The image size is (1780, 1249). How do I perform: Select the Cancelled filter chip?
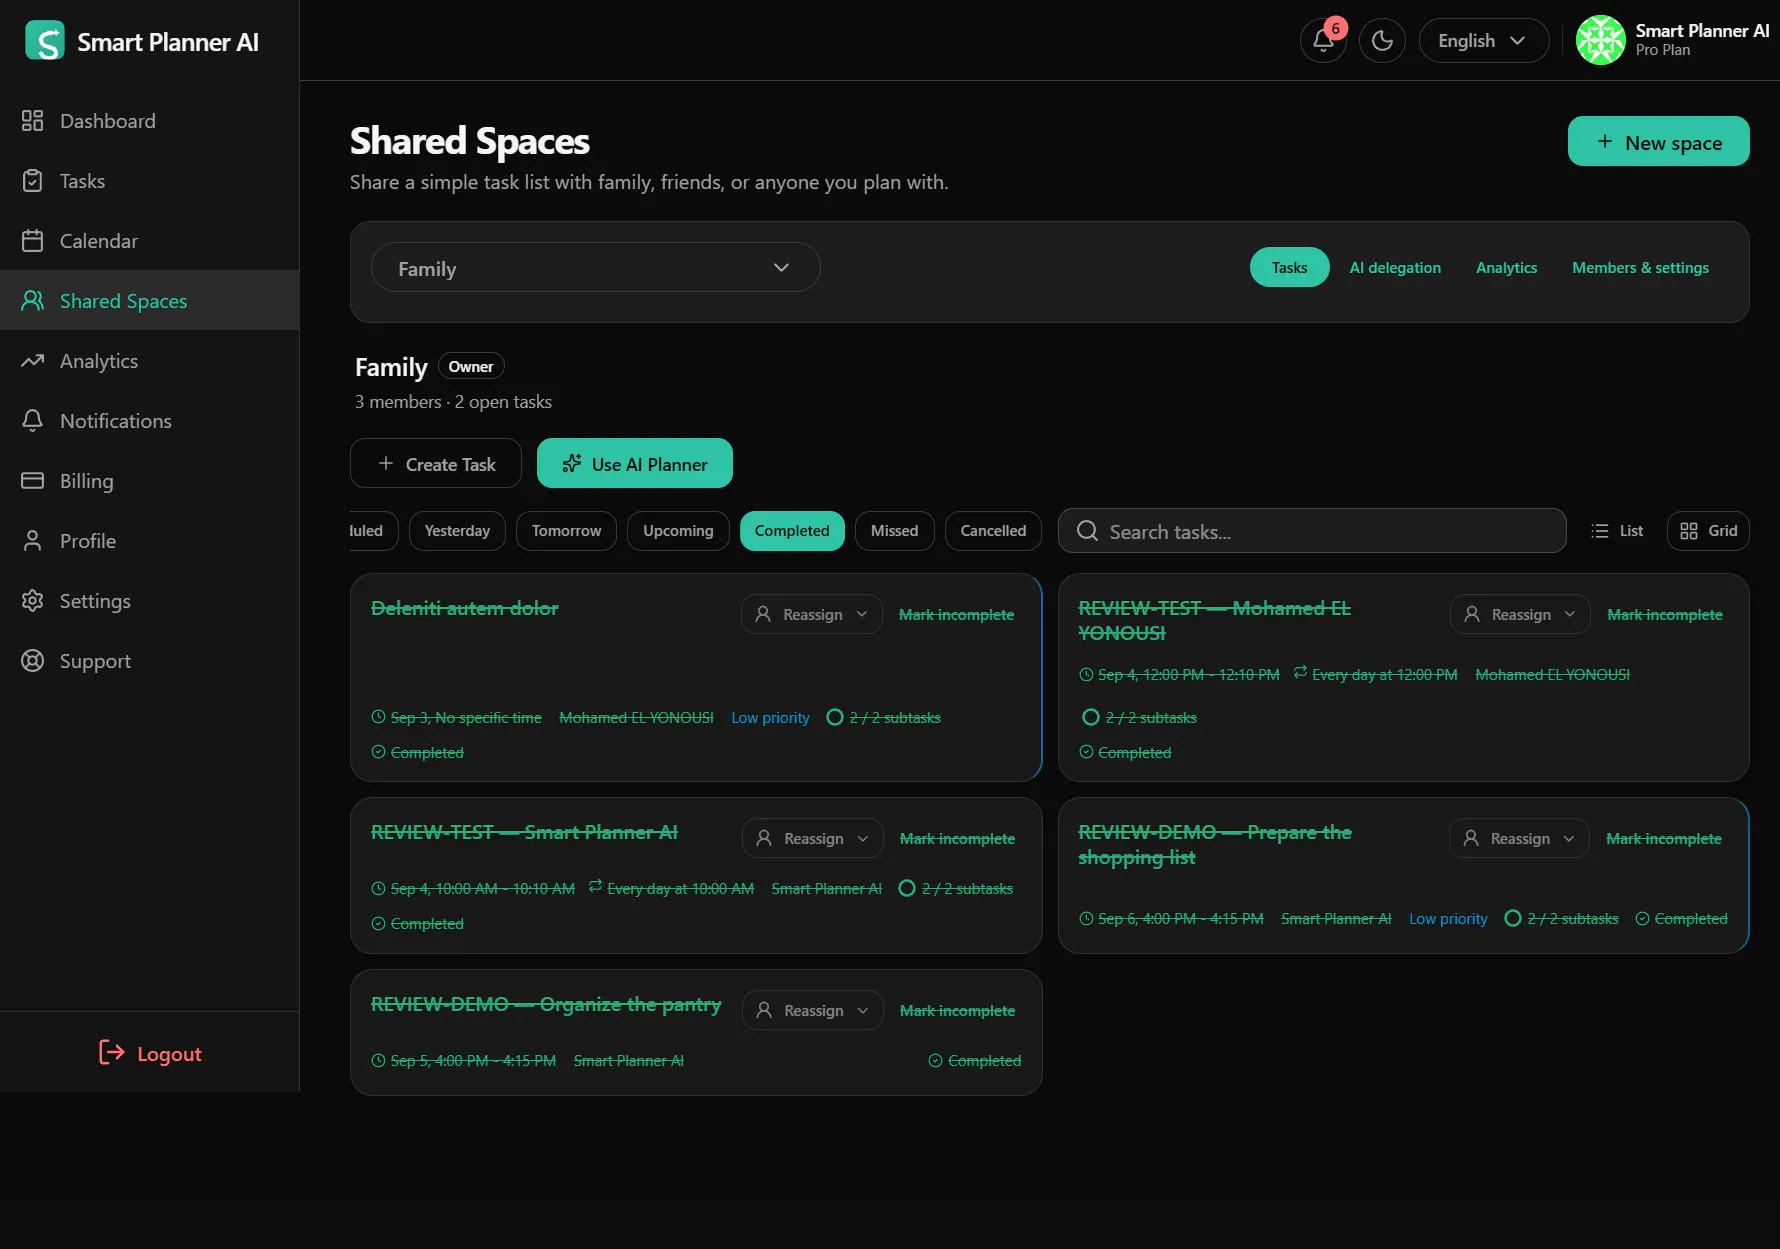(993, 531)
